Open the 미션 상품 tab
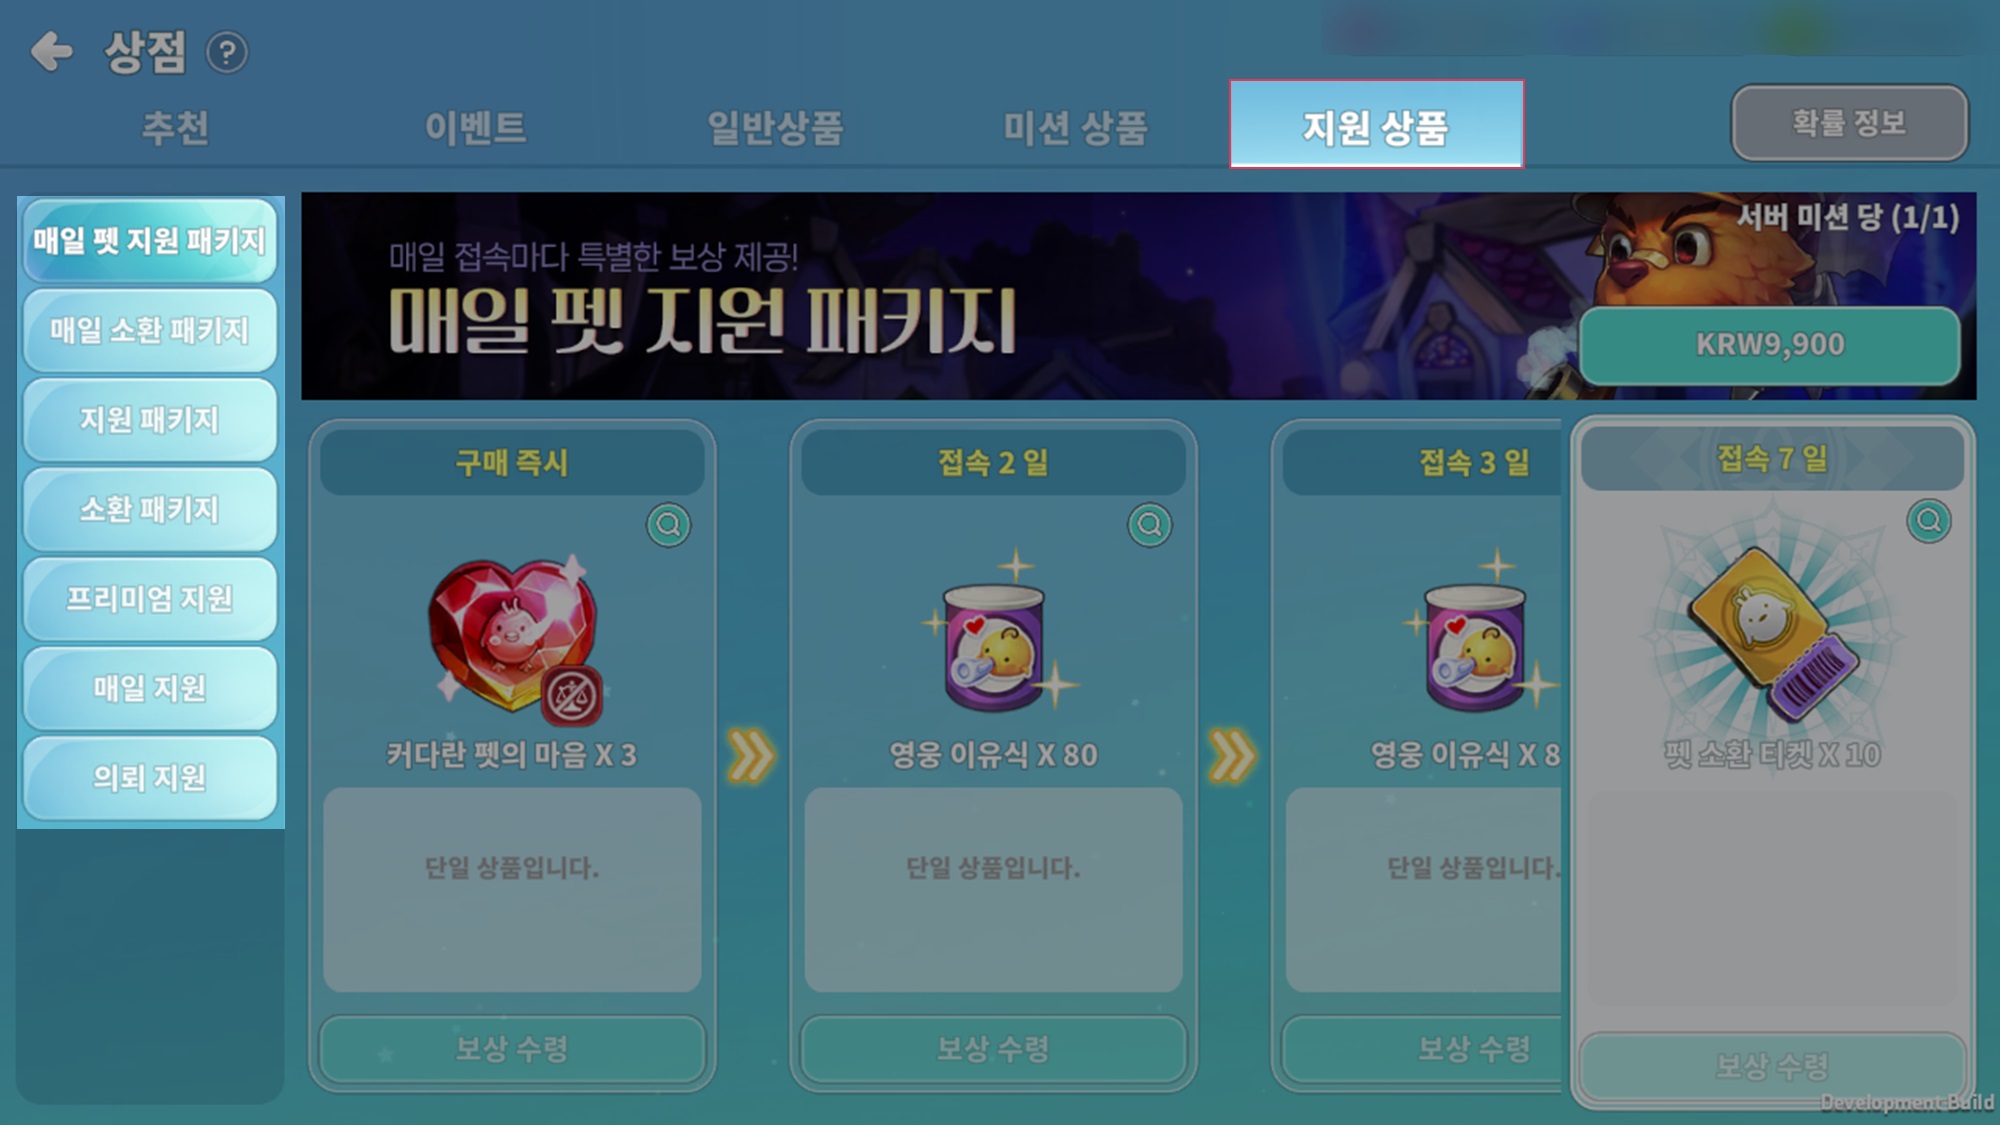 coord(1075,127)
